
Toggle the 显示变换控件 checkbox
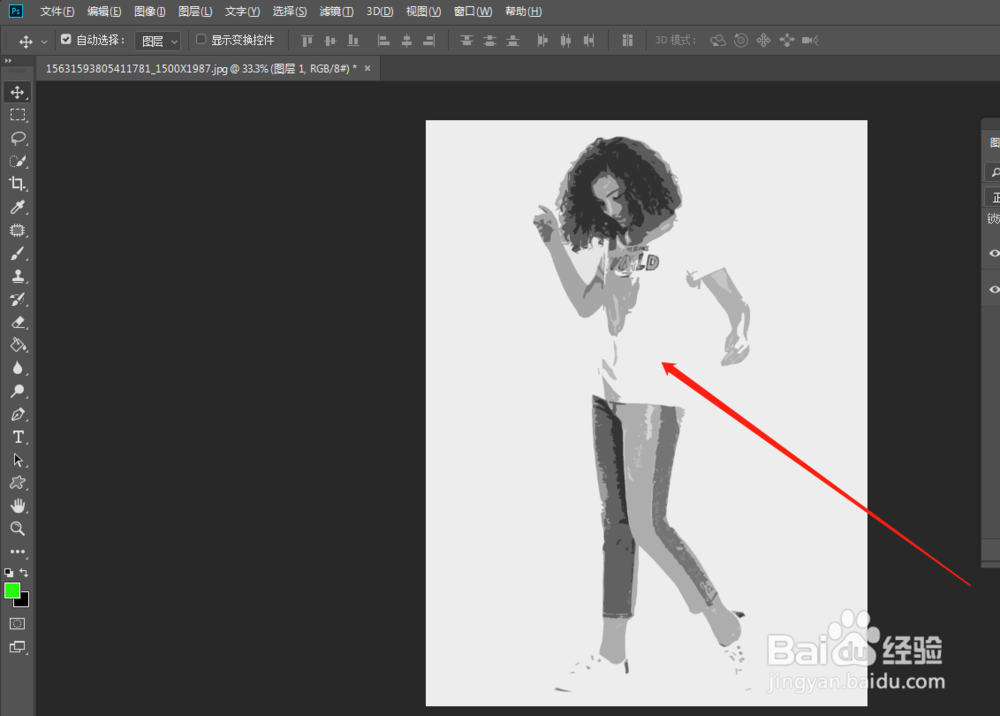coord(201,40)
